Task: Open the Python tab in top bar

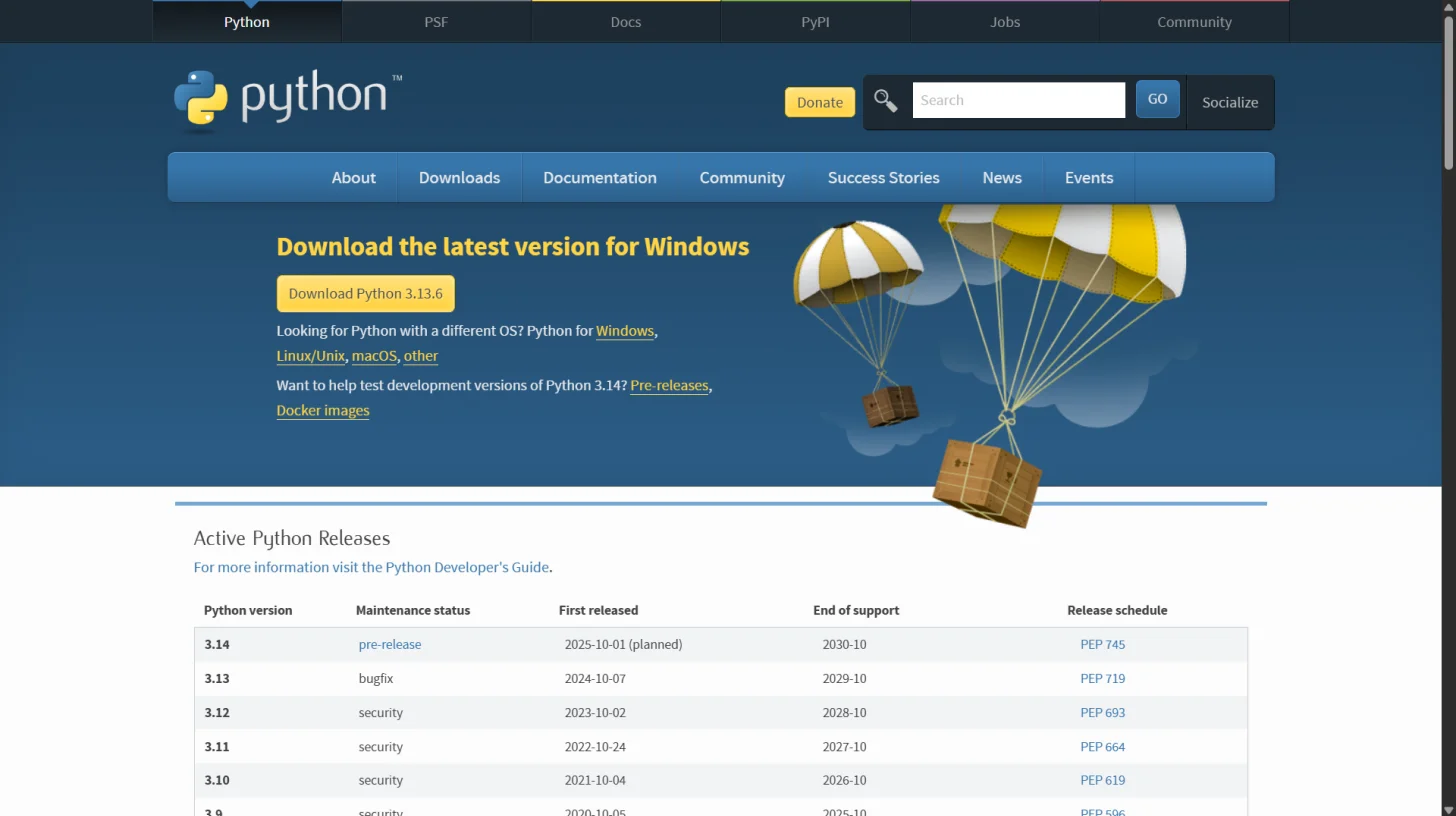Action: tap(247, 22)
